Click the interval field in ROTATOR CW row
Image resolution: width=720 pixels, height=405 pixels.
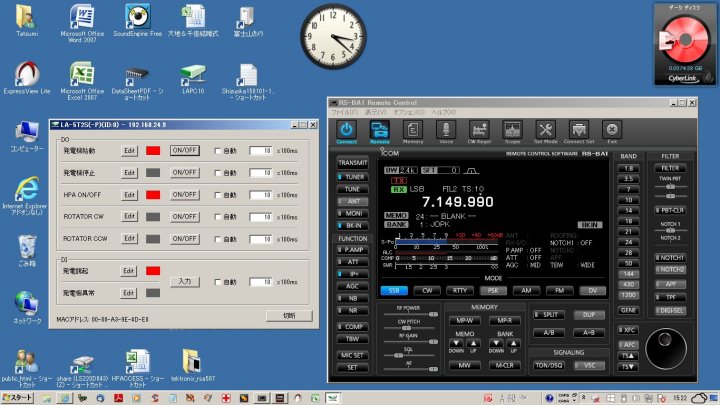pyautogui.click(x=260, y=218)
